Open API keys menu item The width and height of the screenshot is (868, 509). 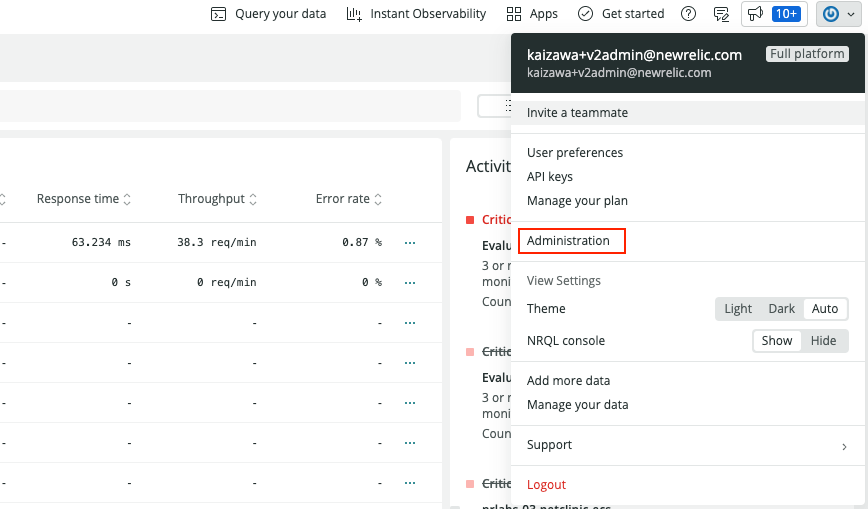click(x=550, y=177)
